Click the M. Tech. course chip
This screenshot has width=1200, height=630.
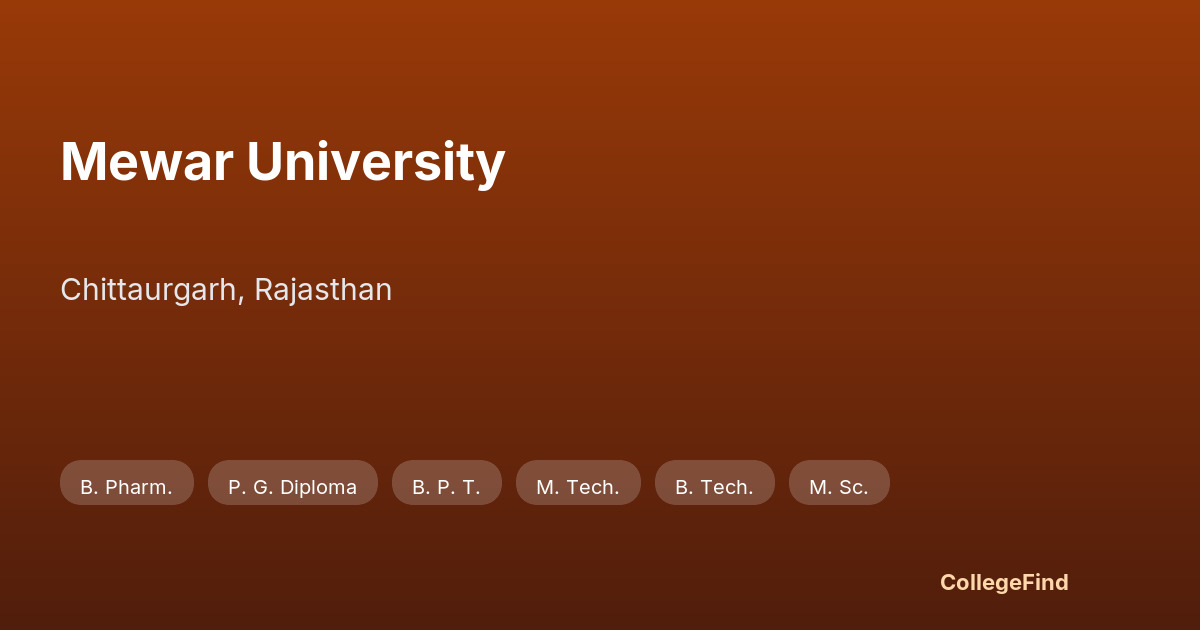578,487
